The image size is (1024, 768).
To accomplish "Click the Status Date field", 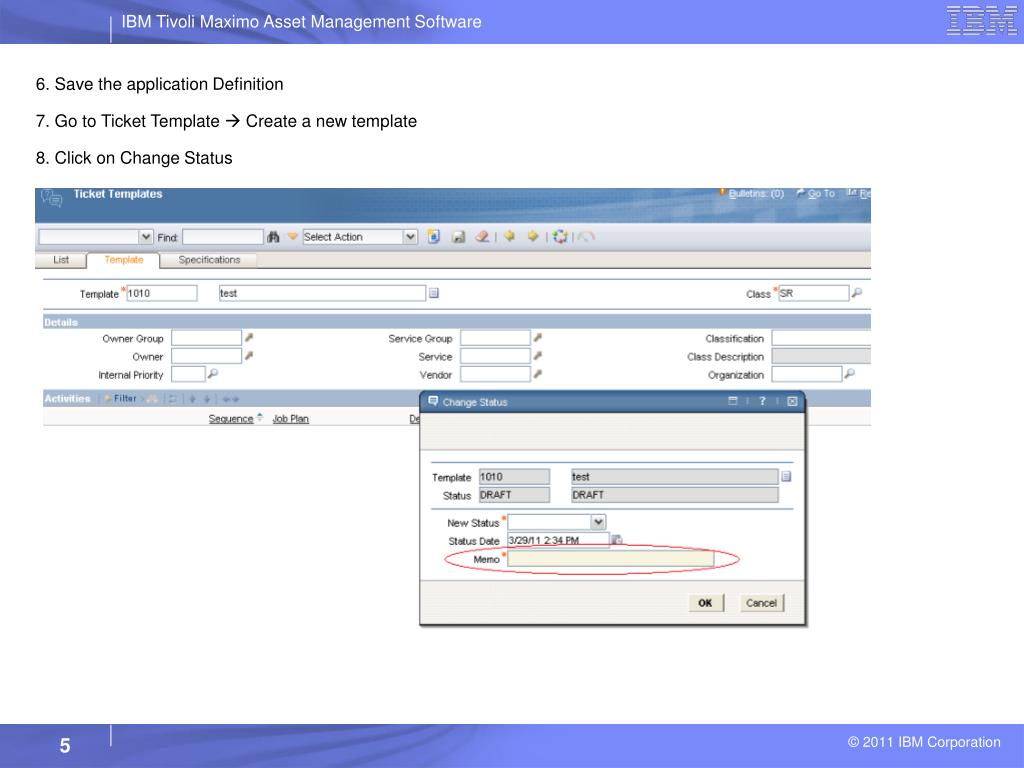I will coord(558,540).
